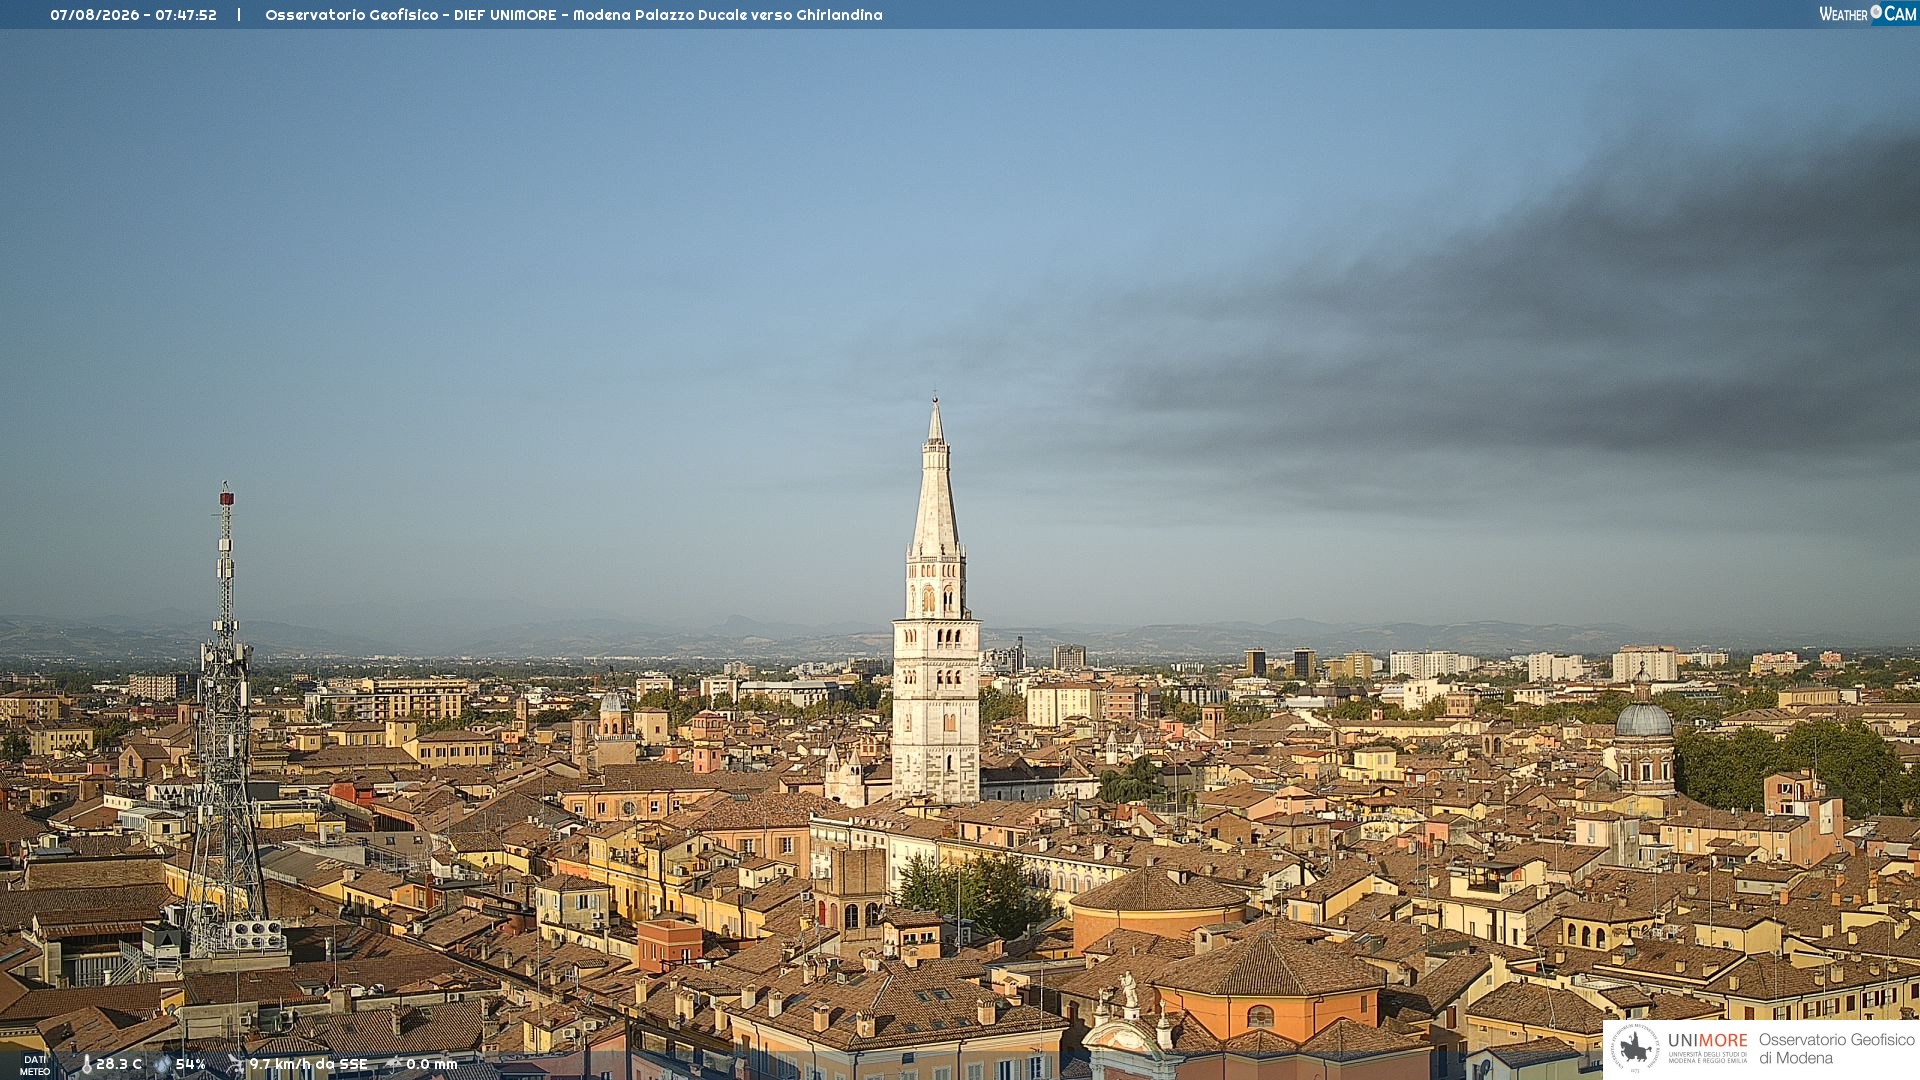
Task: Click the rain umbrella icon
Action: 393,1064
